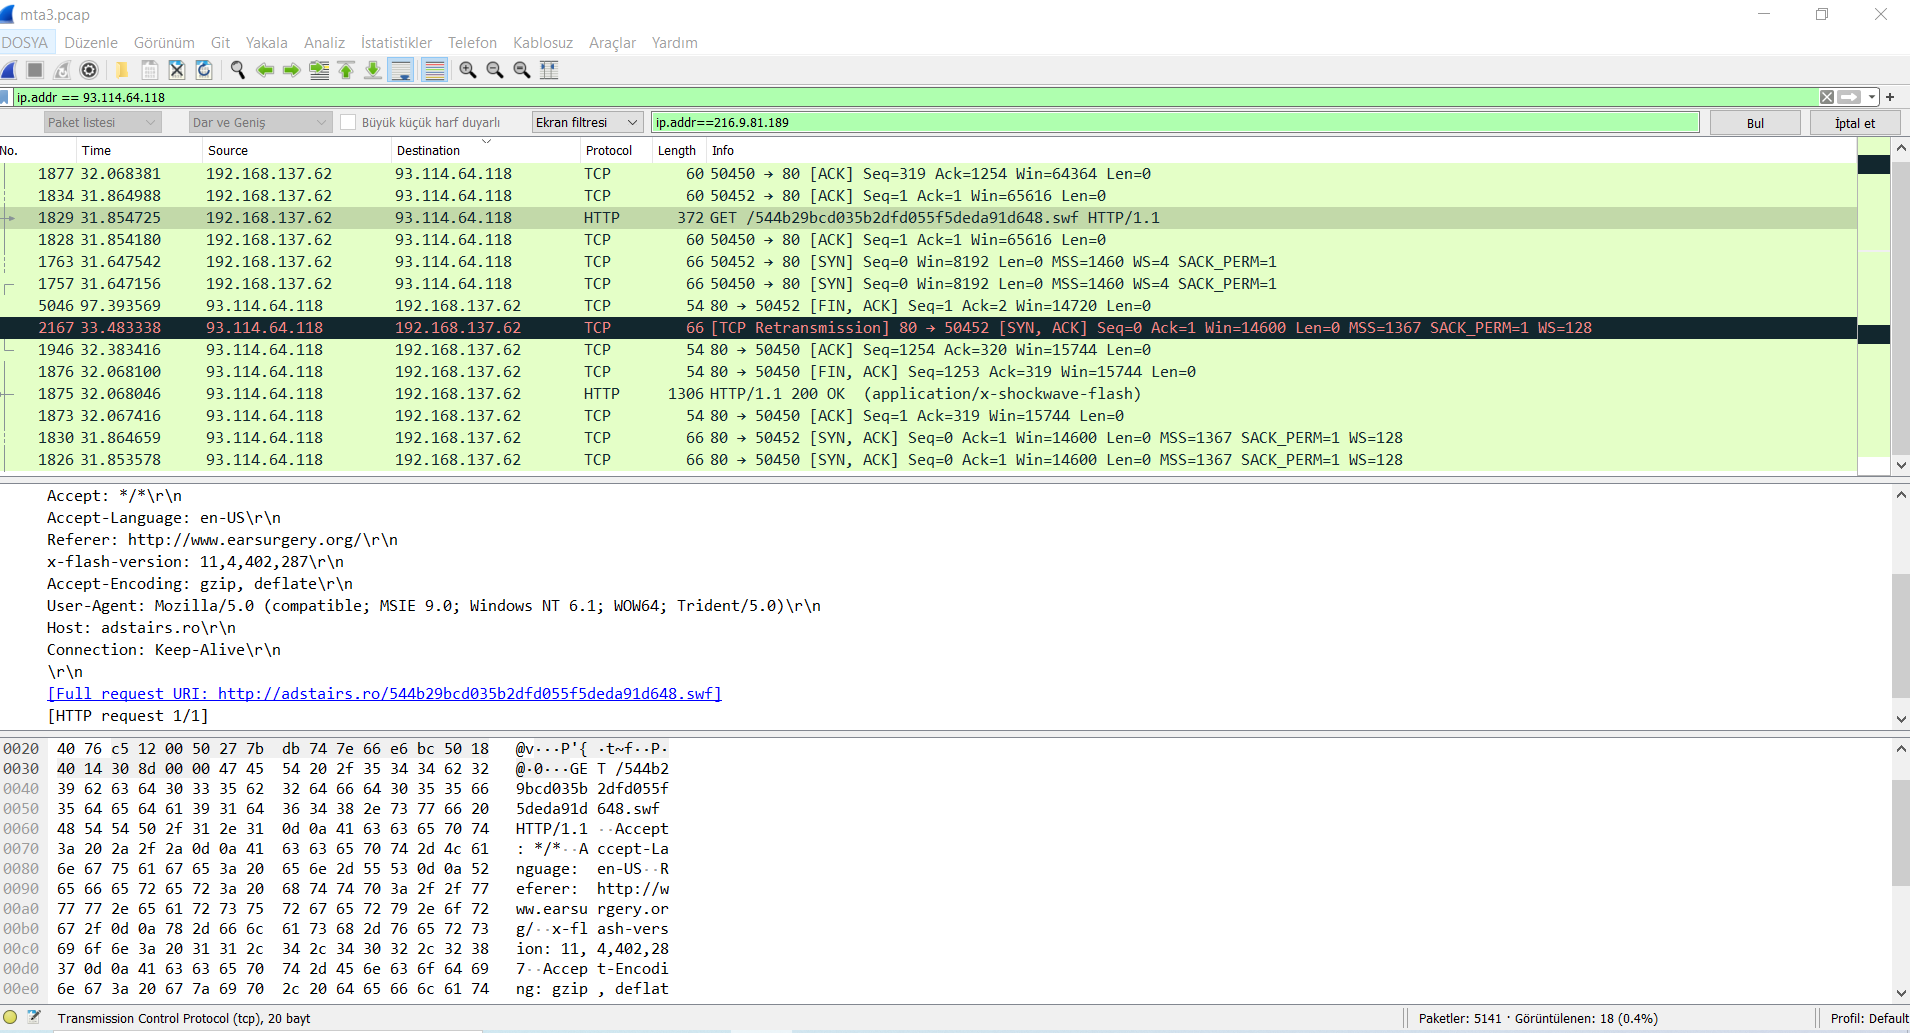Sort by the Source column header
Image resolution: width=1910 pixels, height=1033 pixels.
pos(296,150)
